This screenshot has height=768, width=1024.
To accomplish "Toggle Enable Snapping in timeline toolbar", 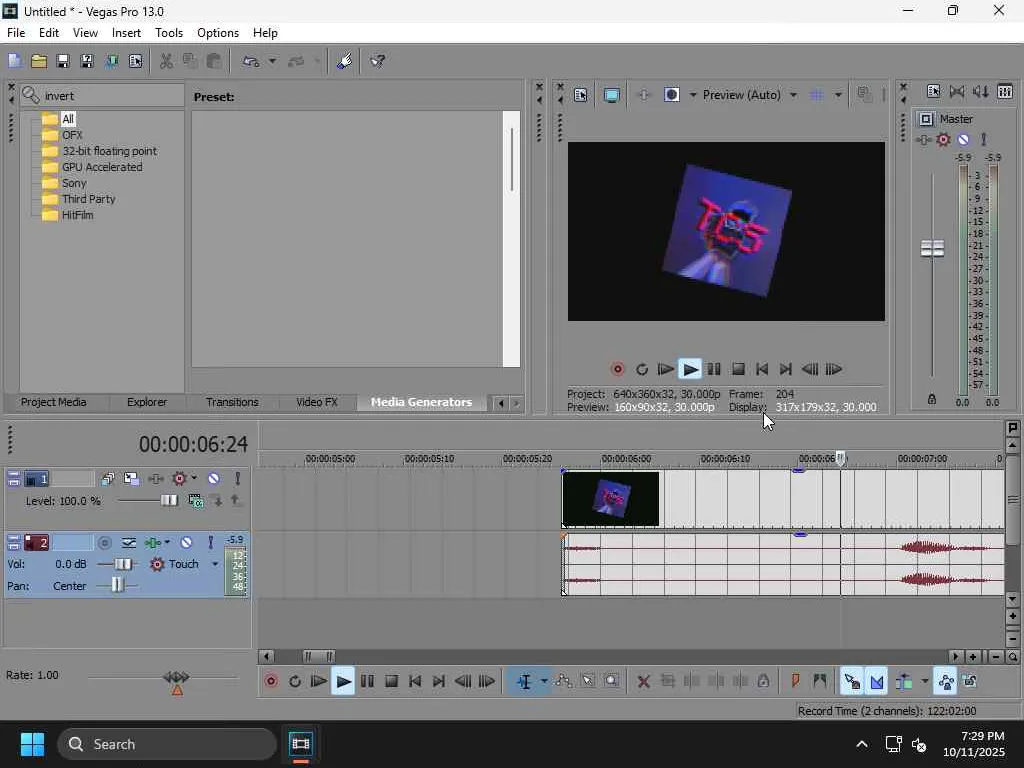I will [852, 682].
